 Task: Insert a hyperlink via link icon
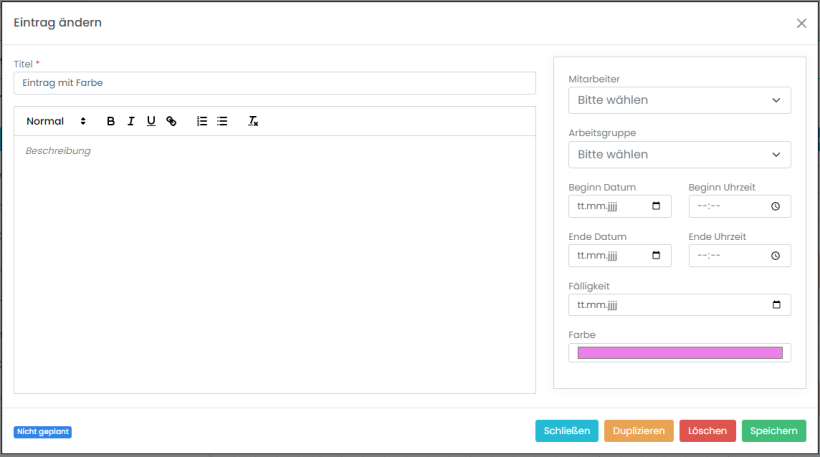171,121
